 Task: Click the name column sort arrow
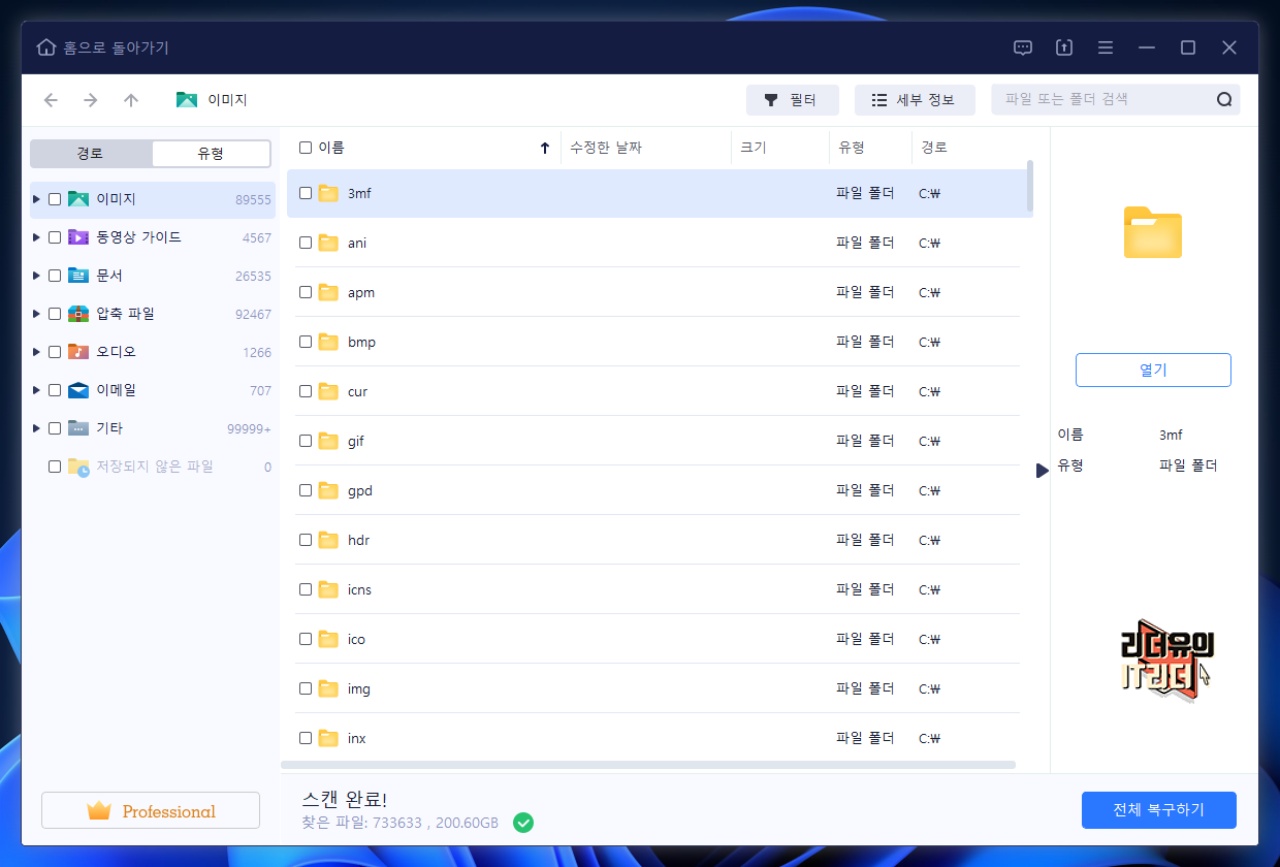point(545,148)
